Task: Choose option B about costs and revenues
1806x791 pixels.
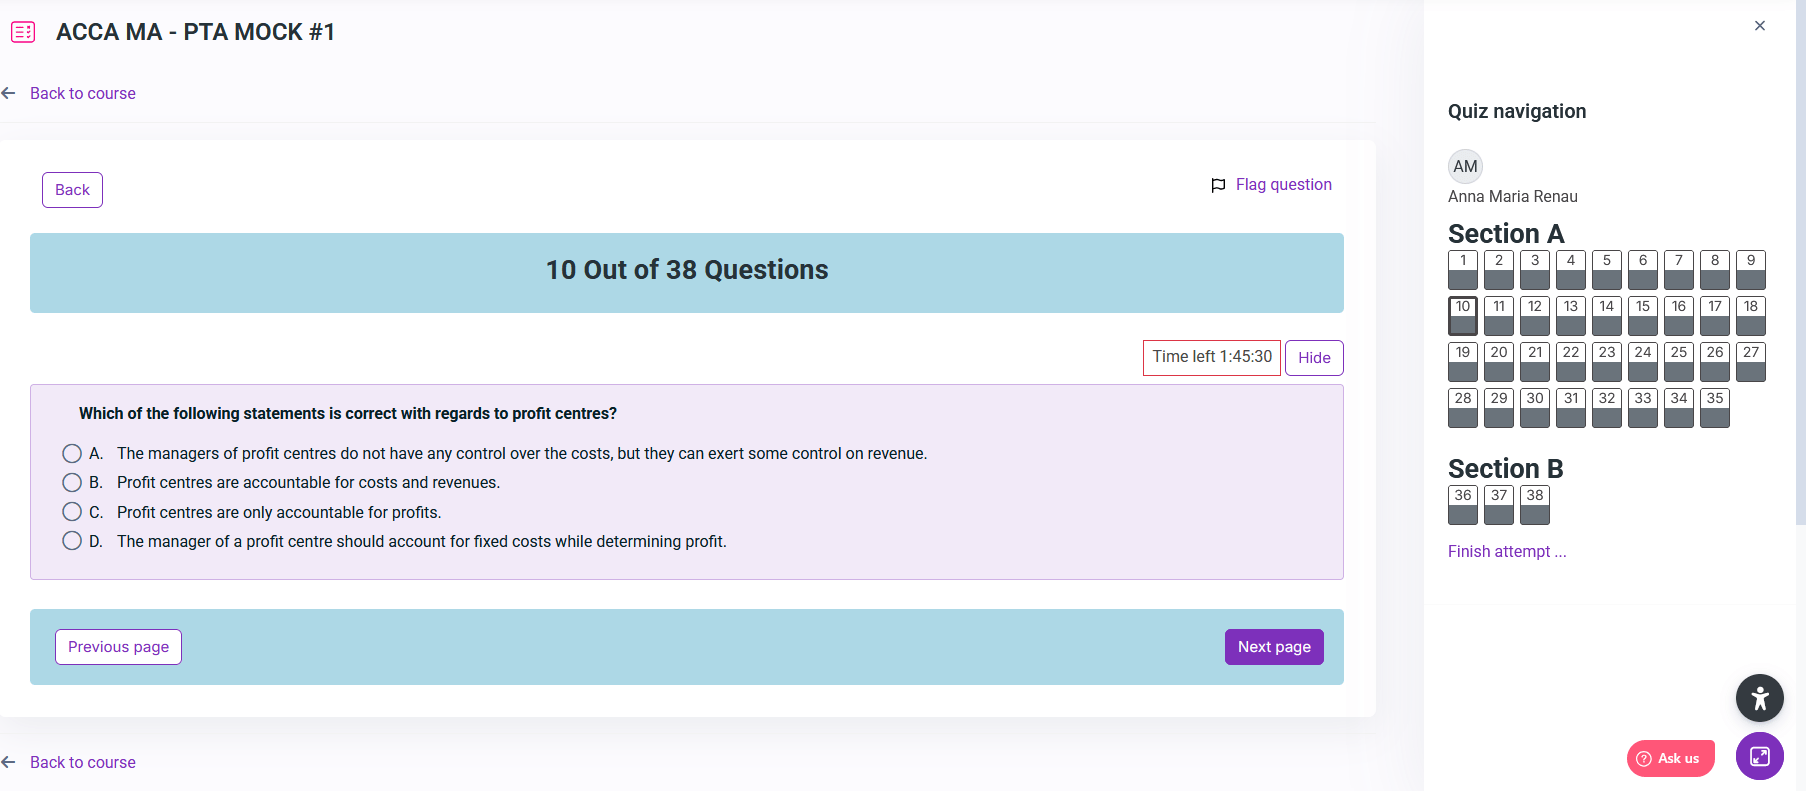Action: pos(72,482)
